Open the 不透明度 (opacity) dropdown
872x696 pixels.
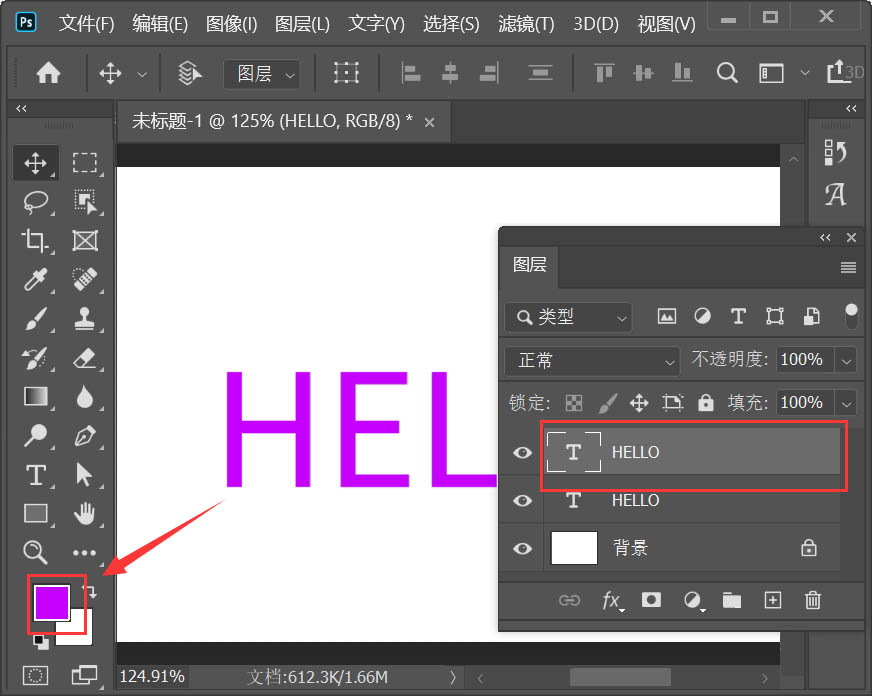coord(846,361)
